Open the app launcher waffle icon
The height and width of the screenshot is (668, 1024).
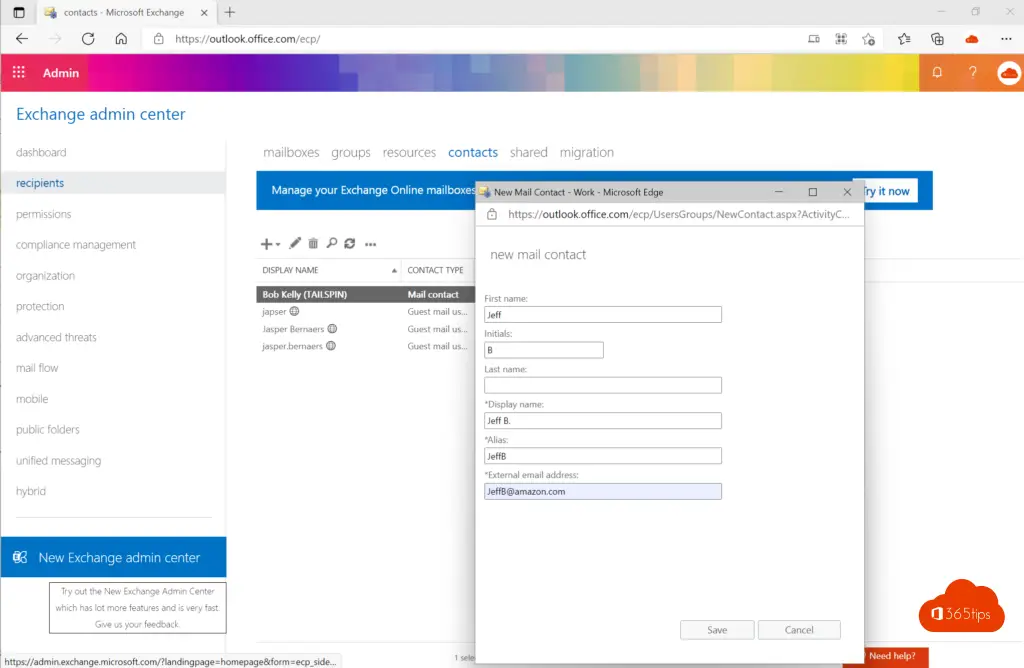tap(18, 72)
